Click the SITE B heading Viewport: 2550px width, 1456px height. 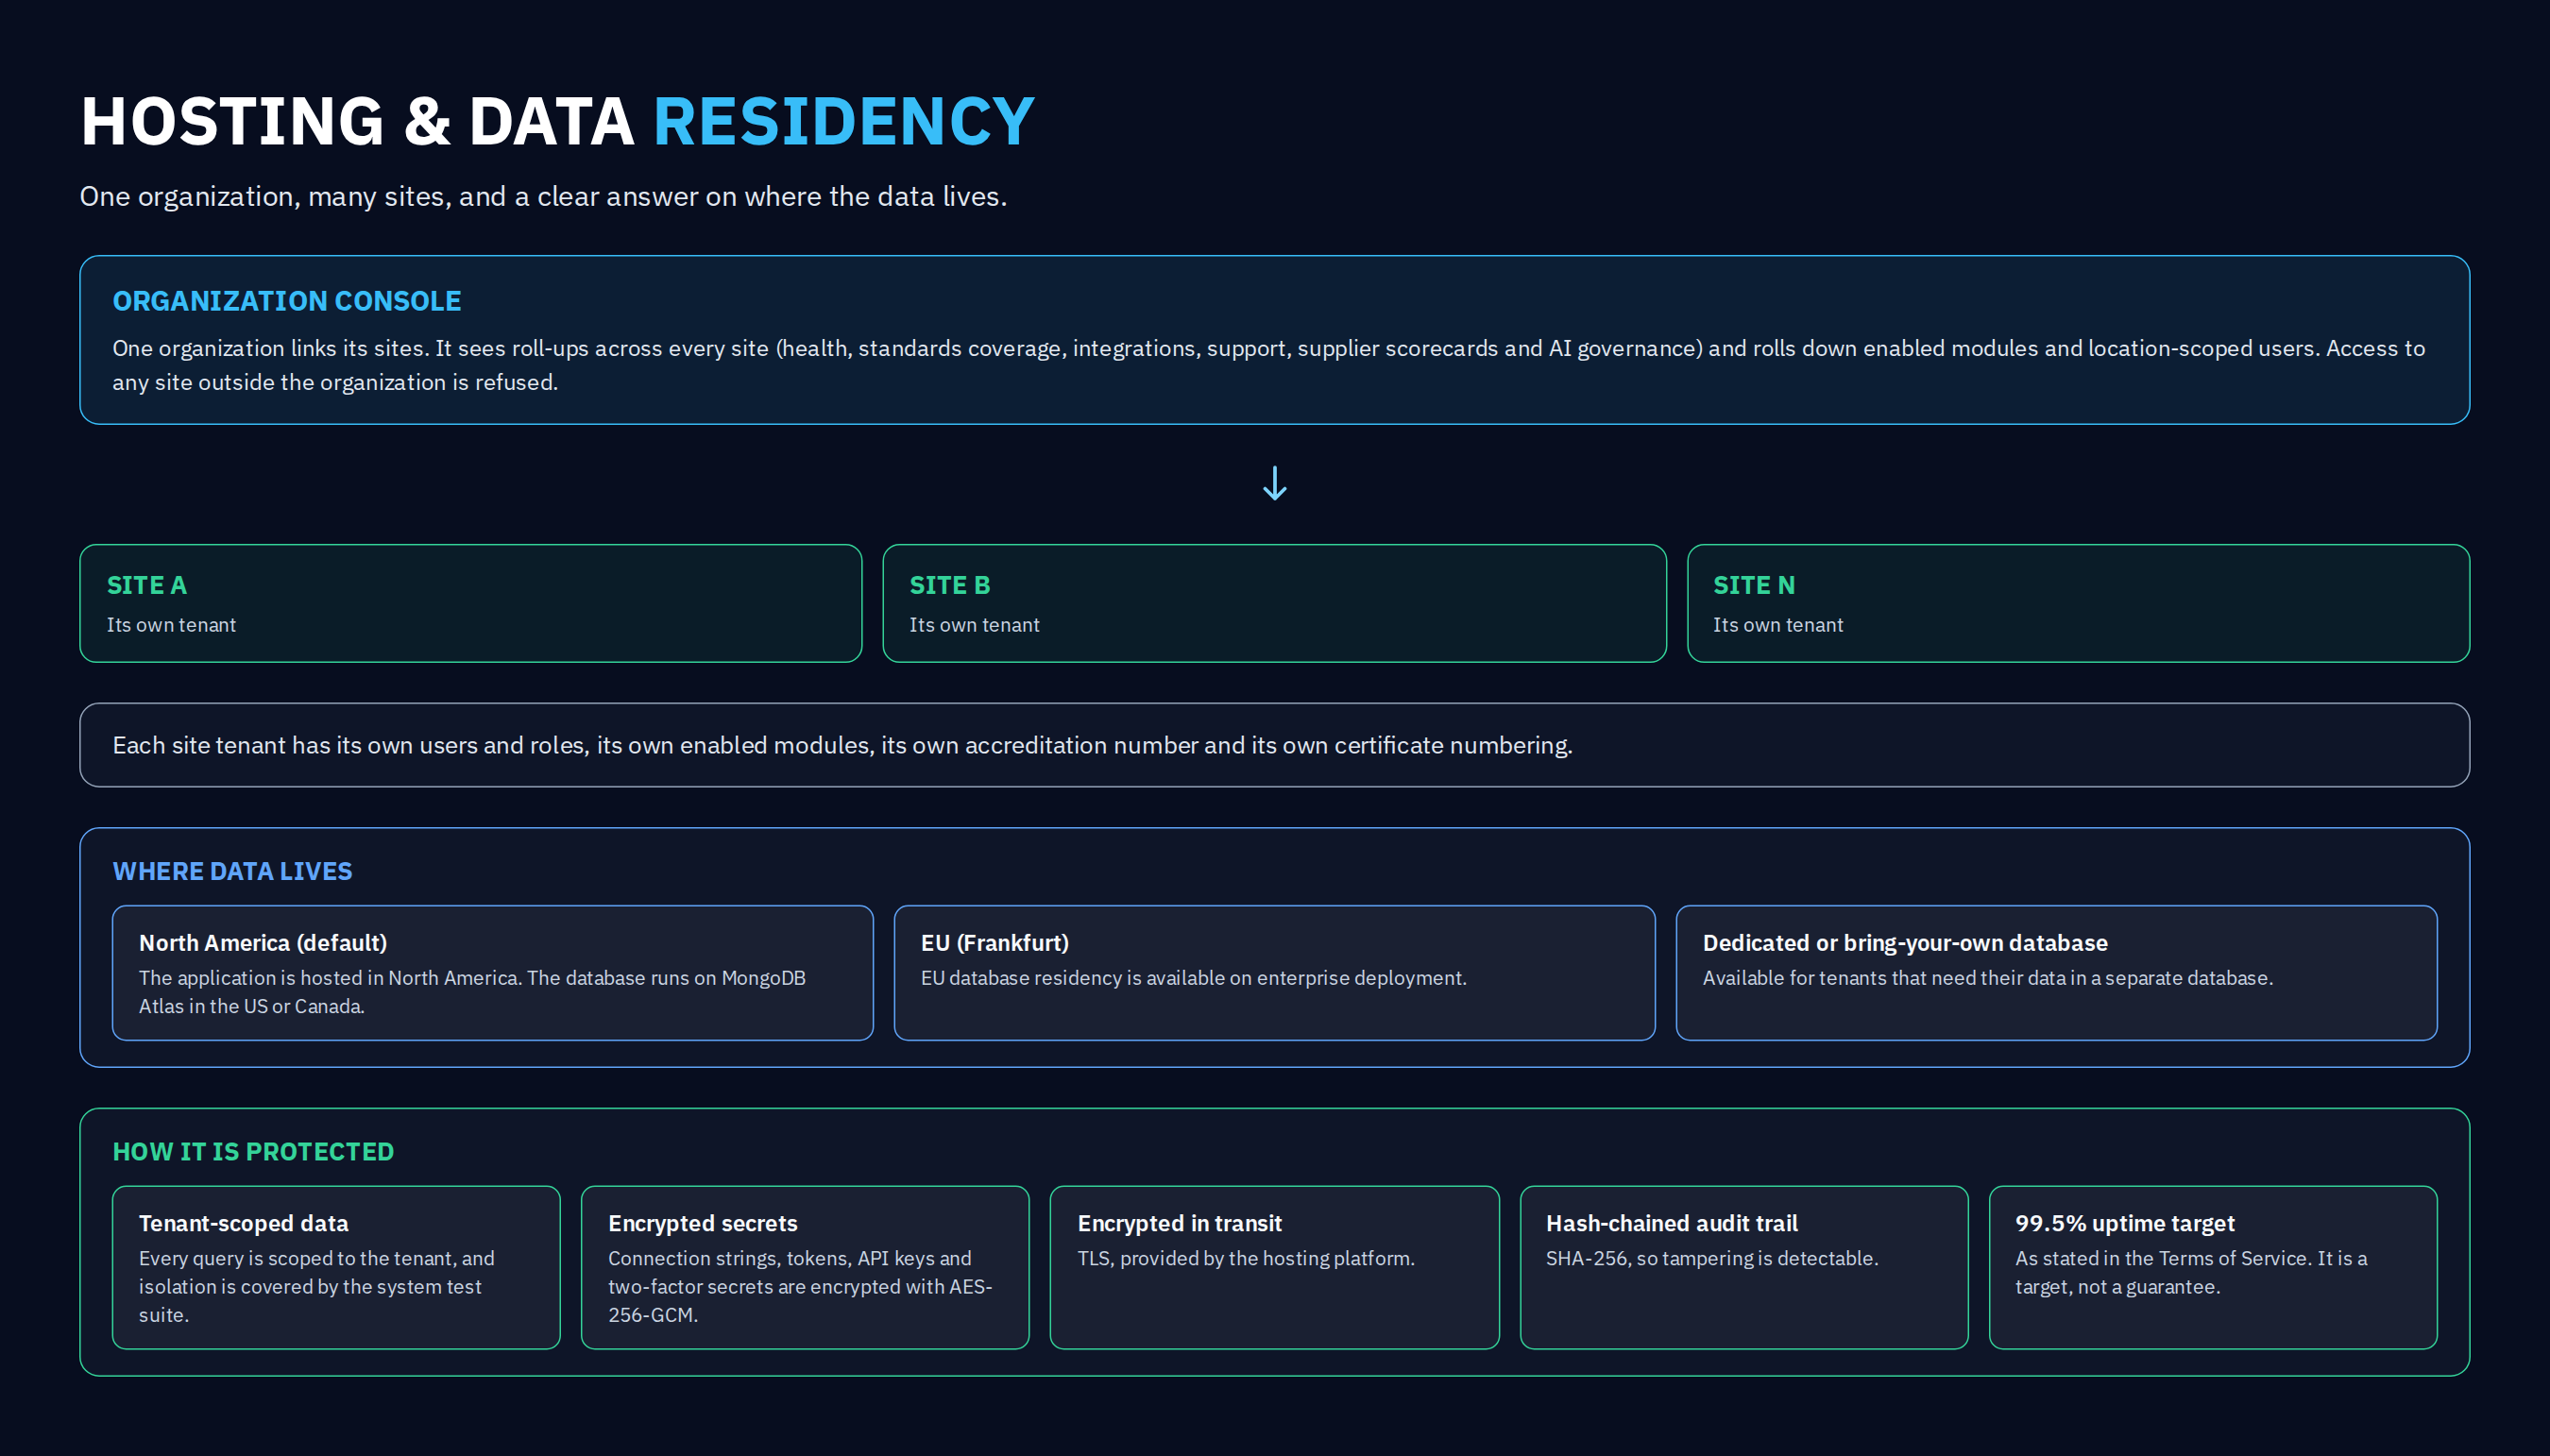[949, 585]
